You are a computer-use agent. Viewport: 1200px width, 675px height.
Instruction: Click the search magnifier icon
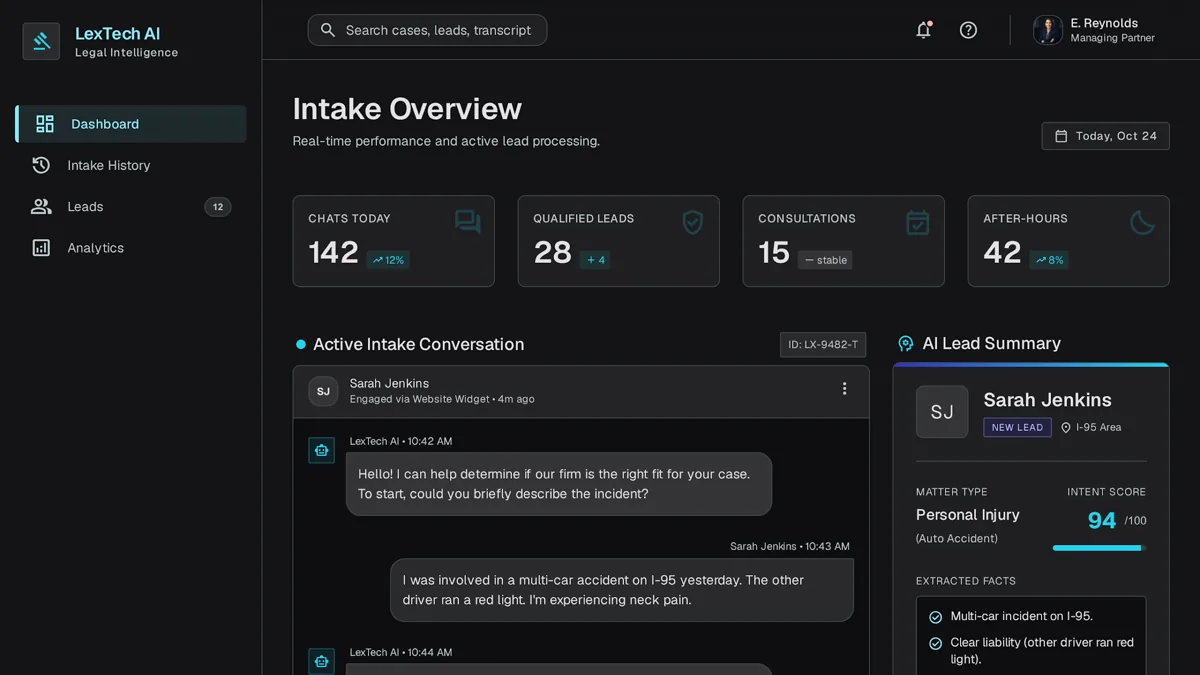coord(327,30)
